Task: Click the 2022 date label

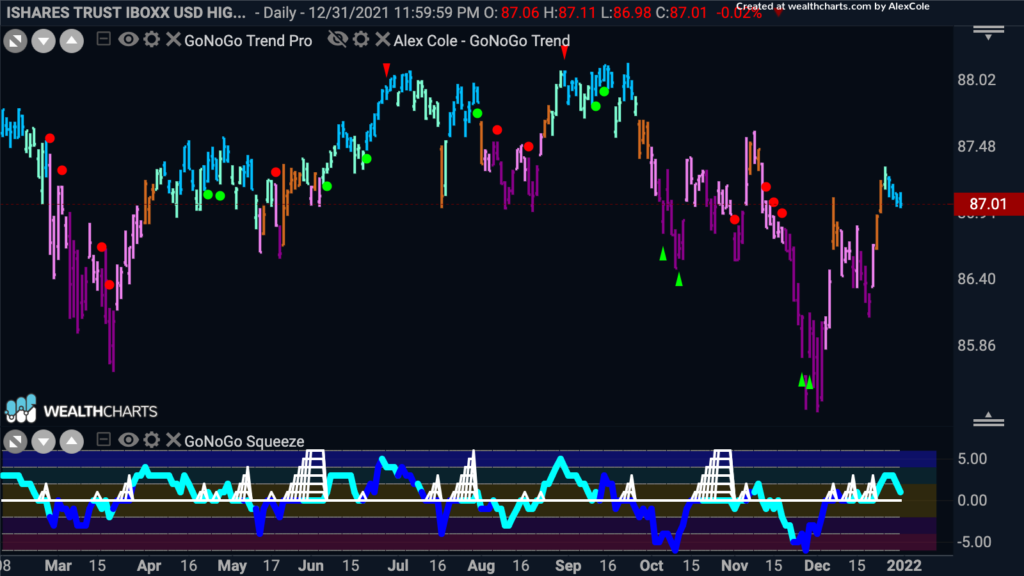Action: [x=903, y=566]
